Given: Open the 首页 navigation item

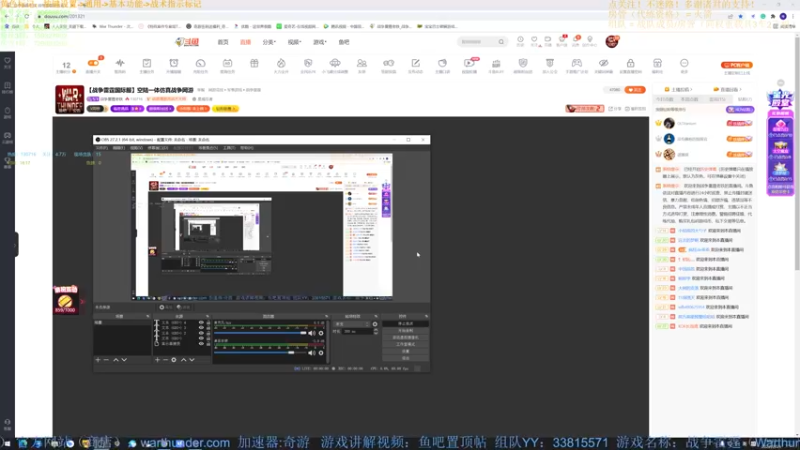Looking at the screenshot, I should click(223, 42).
